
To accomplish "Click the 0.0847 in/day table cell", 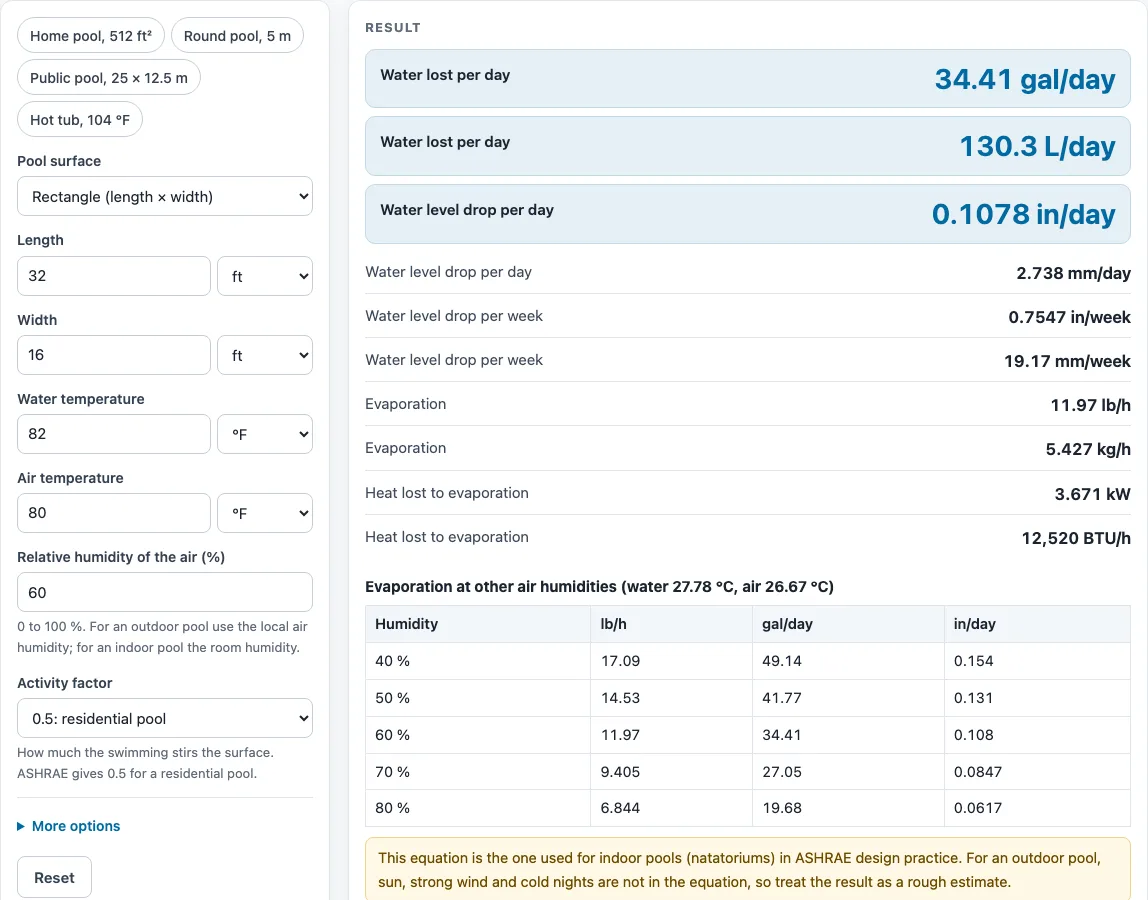I will (x=1037, y=772).
